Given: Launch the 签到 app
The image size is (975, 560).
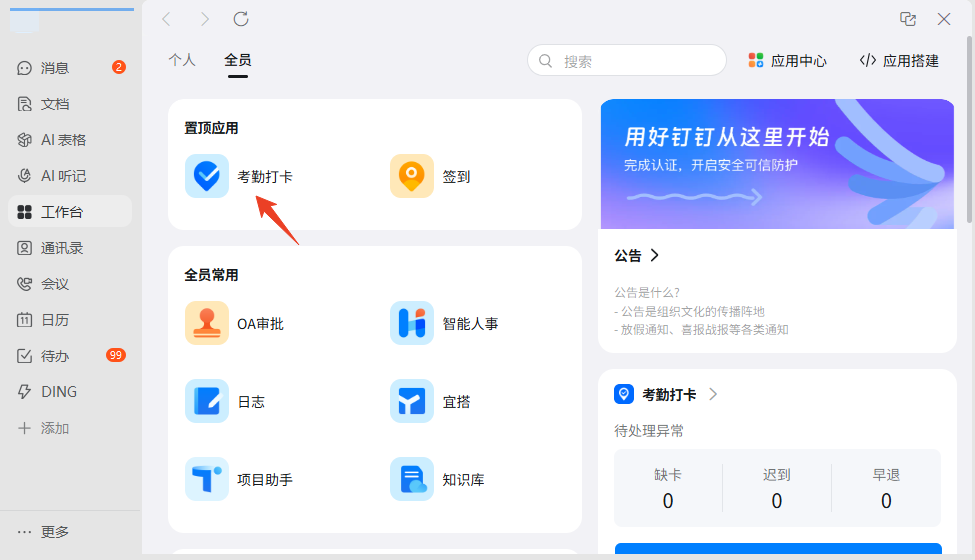Looking at the screenshot, I should click(x=430, y=177).
